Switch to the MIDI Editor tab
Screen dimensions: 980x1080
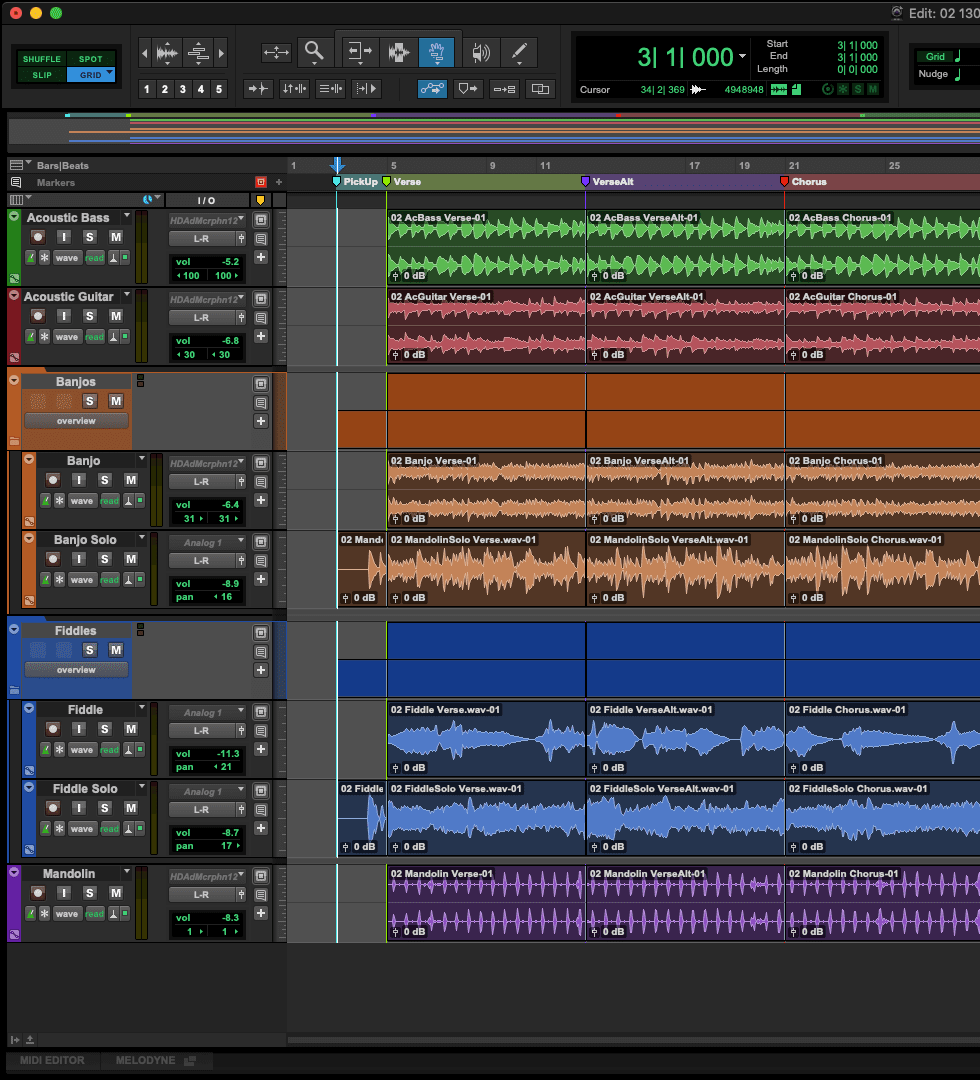tap(52, 1060)
